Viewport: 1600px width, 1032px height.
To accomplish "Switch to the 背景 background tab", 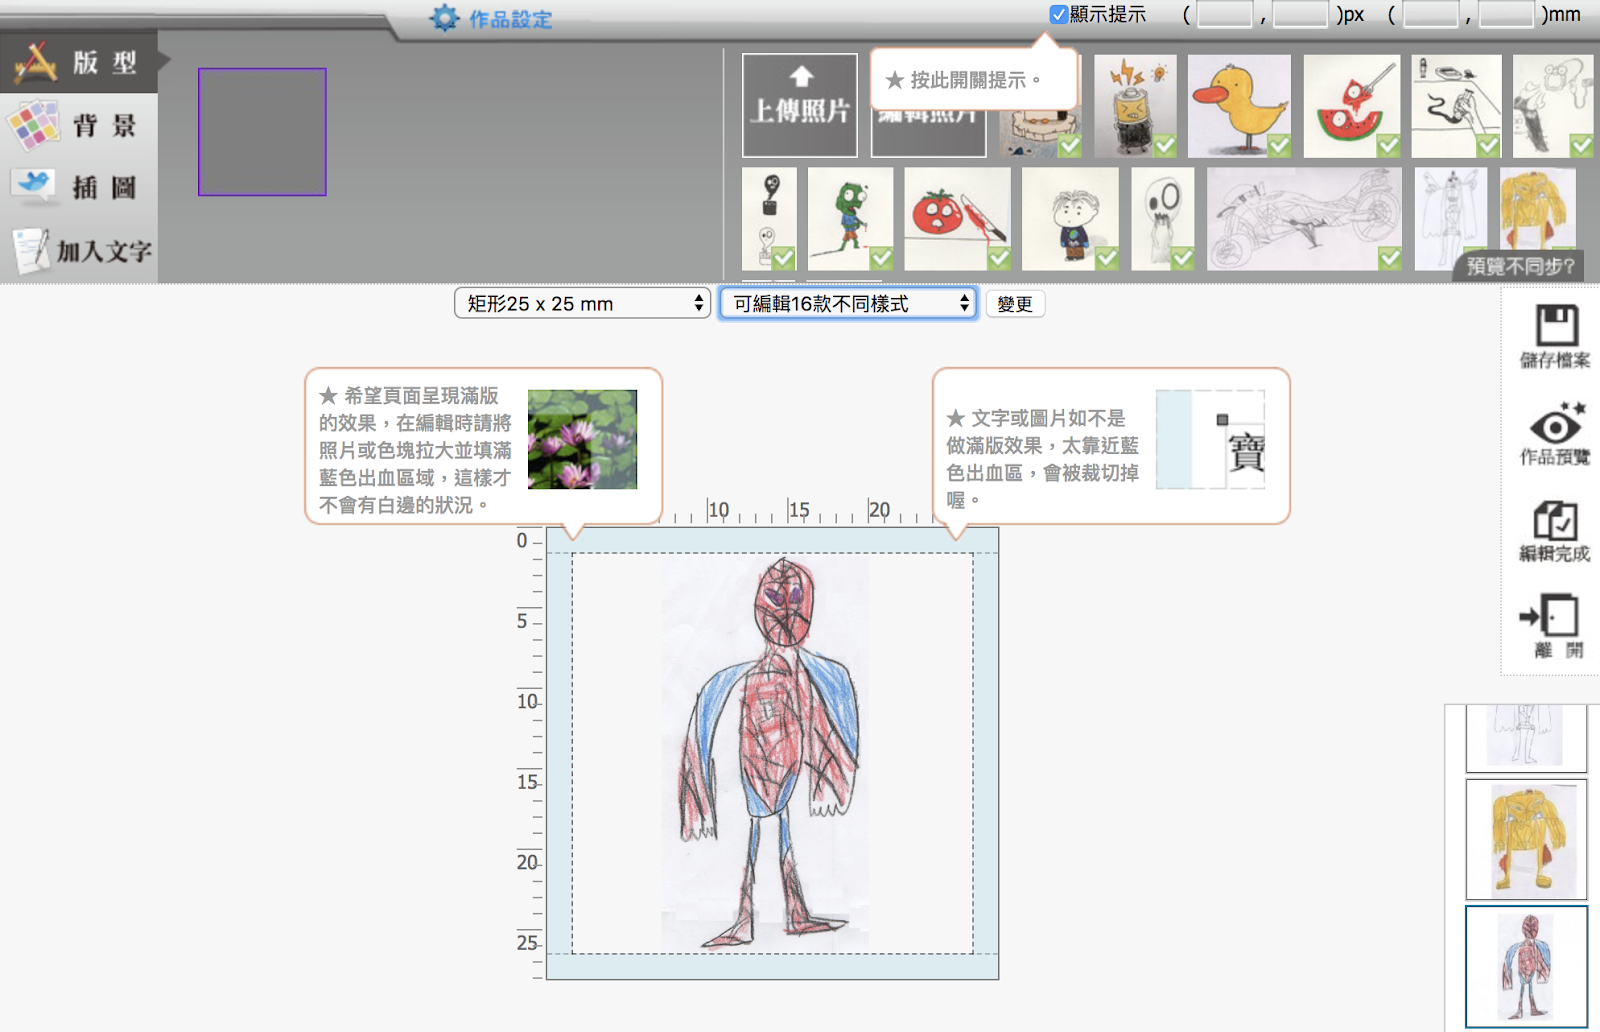I will (x=79, y=125).
